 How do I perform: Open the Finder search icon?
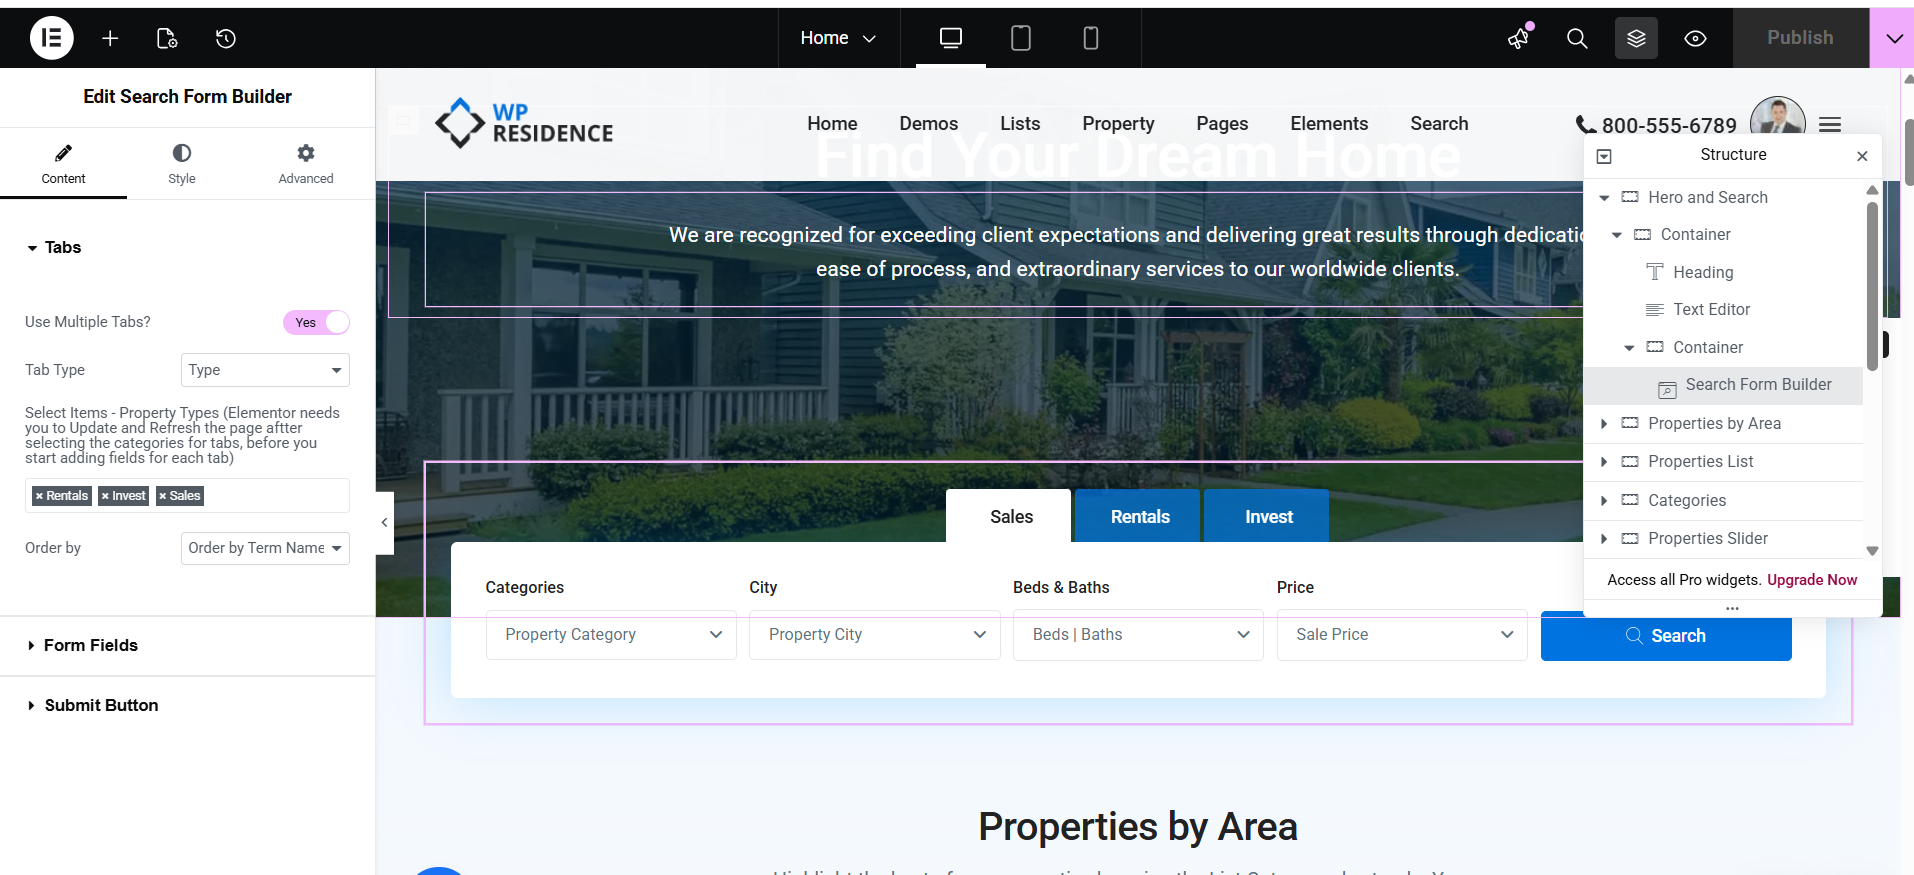coord(1576,38)
